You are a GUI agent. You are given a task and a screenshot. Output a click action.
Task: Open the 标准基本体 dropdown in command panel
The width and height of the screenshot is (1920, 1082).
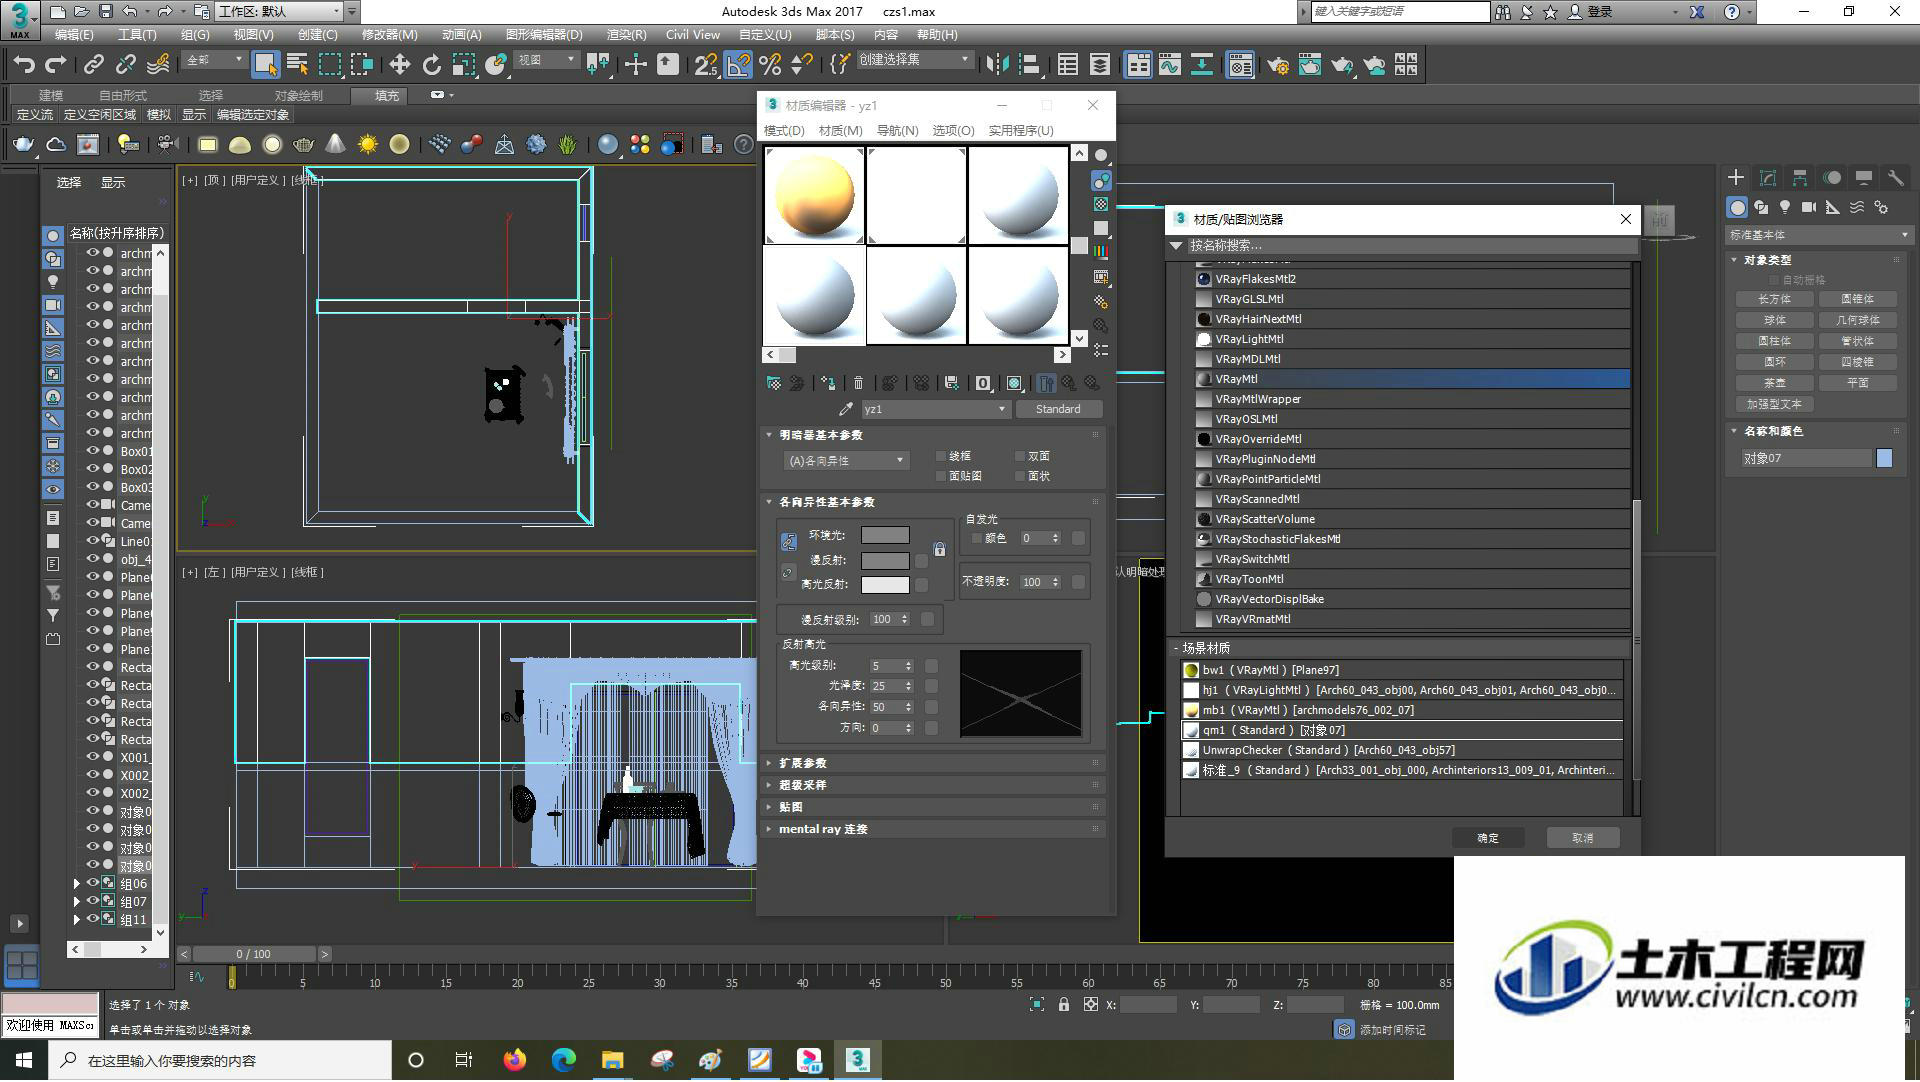click(1818, 235)
